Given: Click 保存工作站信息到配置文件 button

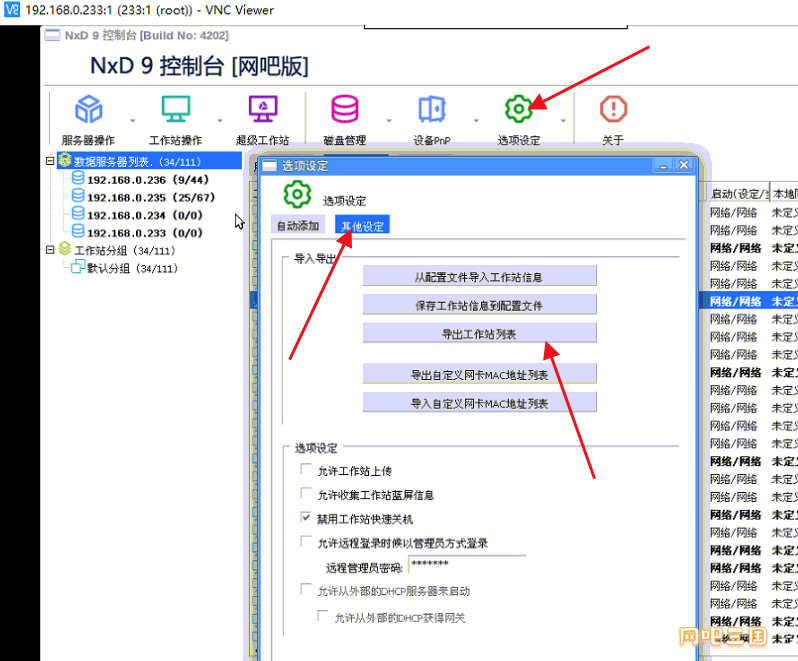Looking at the screenshot, I should [x=479, y=305].
